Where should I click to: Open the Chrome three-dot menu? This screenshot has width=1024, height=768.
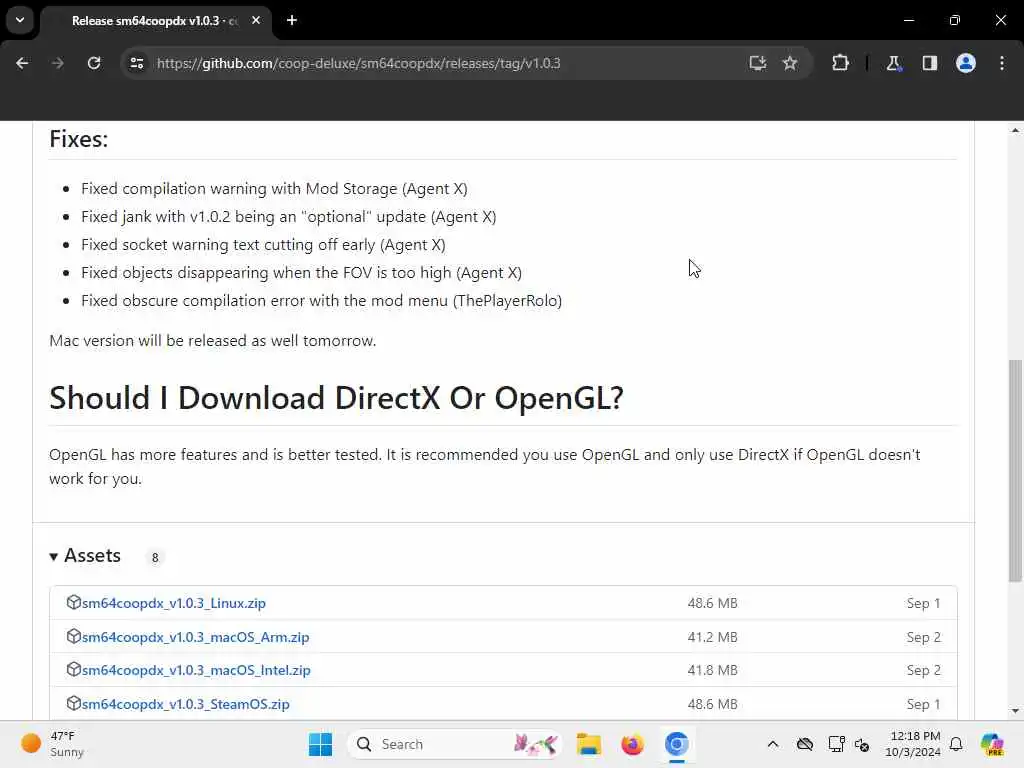point(1002,63)
